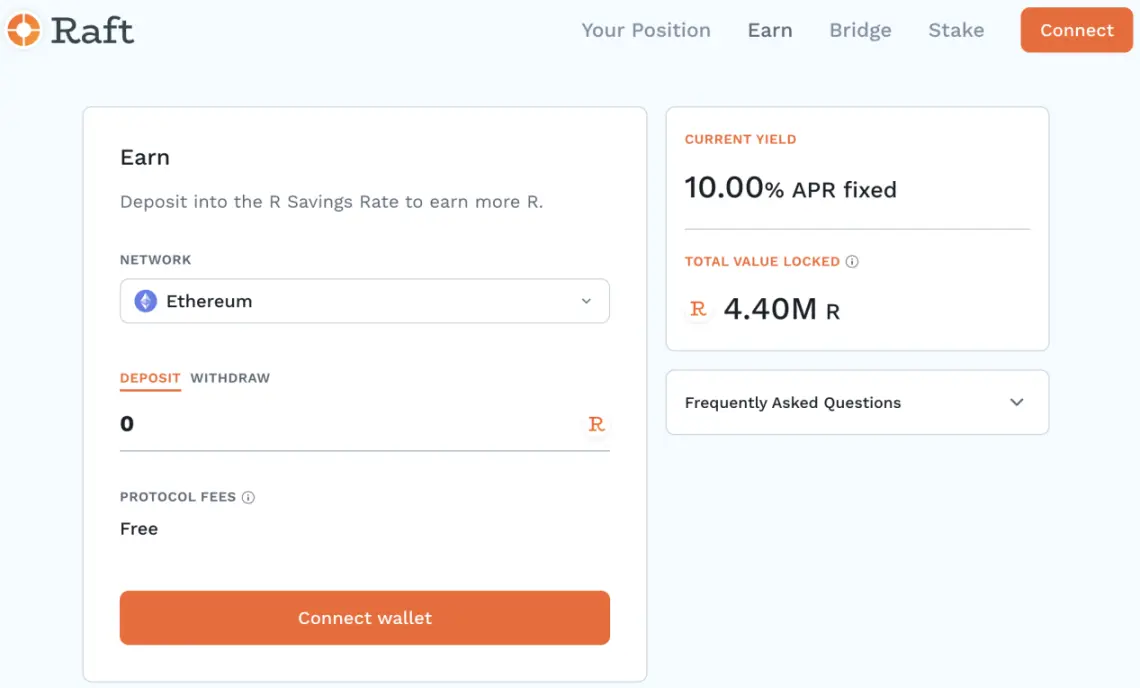Click the R token icon beside 4.40M

coord(698,309)
